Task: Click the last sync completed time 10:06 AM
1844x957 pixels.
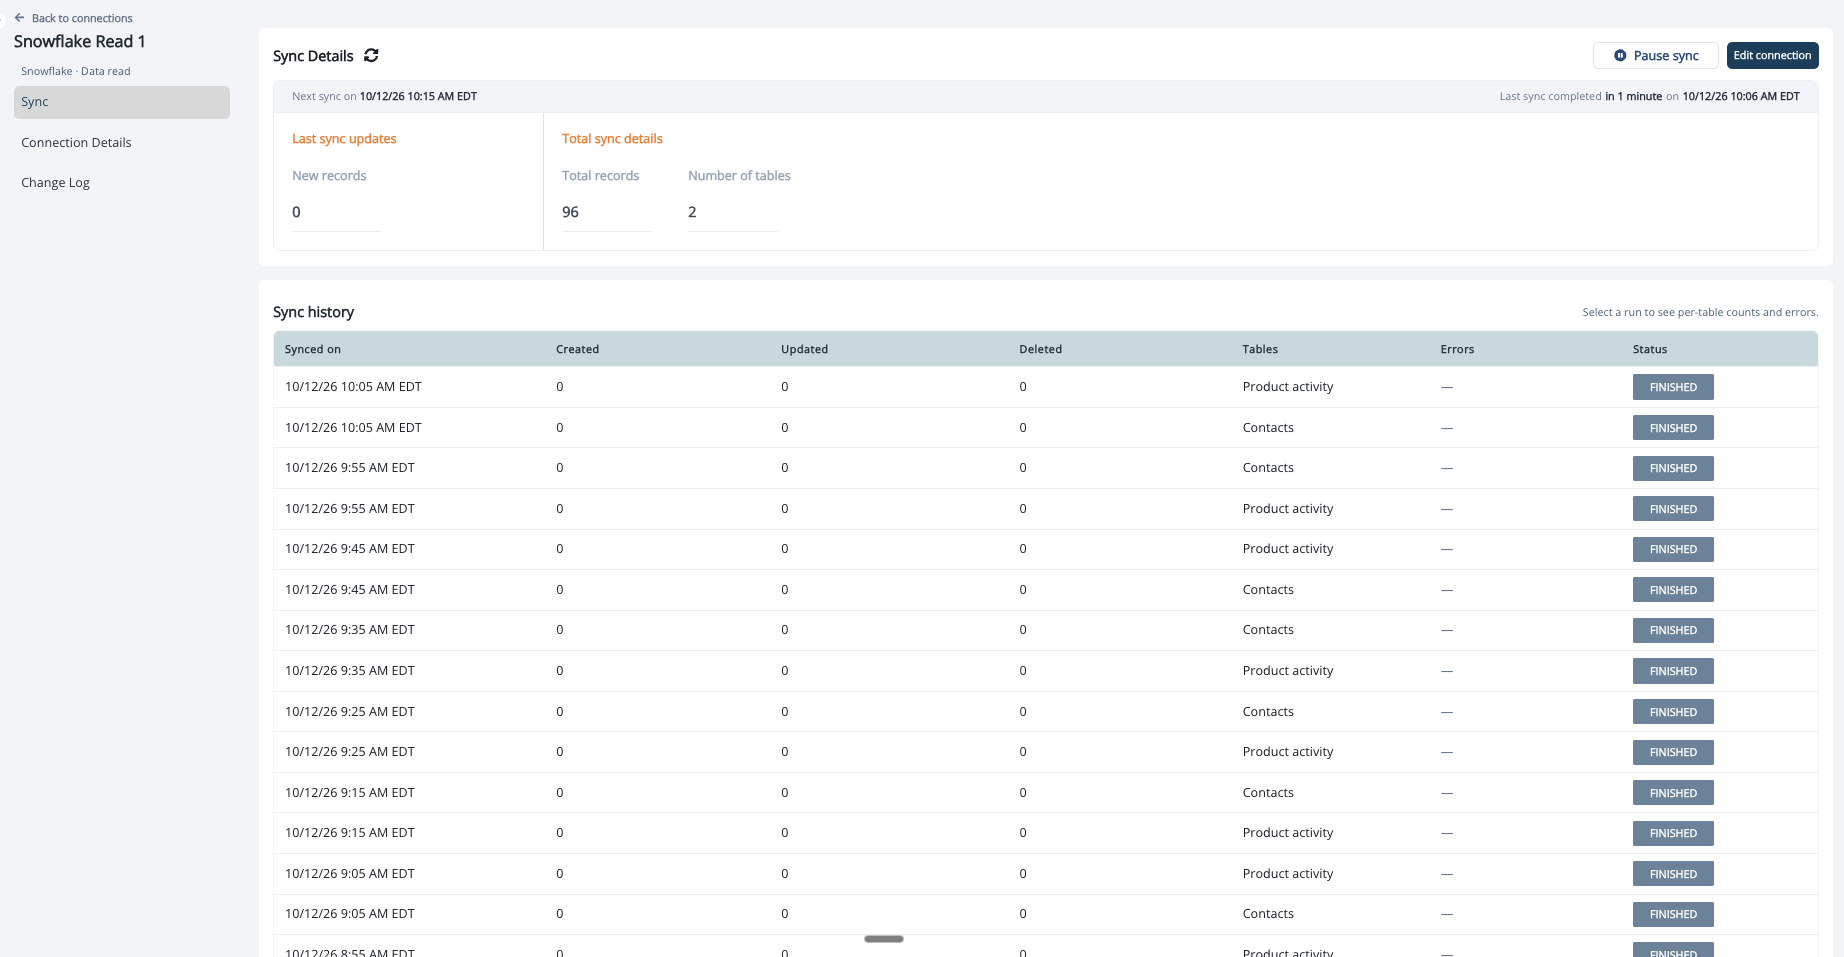Action: click(1741, 97)
